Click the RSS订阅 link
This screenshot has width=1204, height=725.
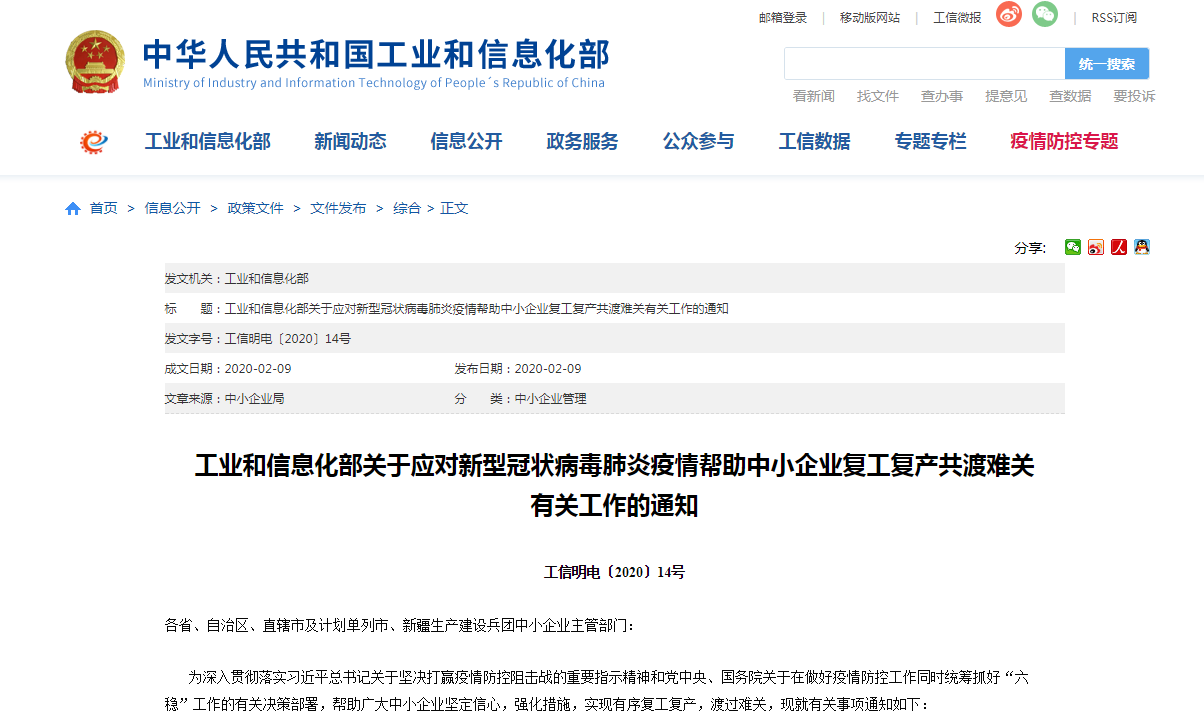click(1114, 18)
